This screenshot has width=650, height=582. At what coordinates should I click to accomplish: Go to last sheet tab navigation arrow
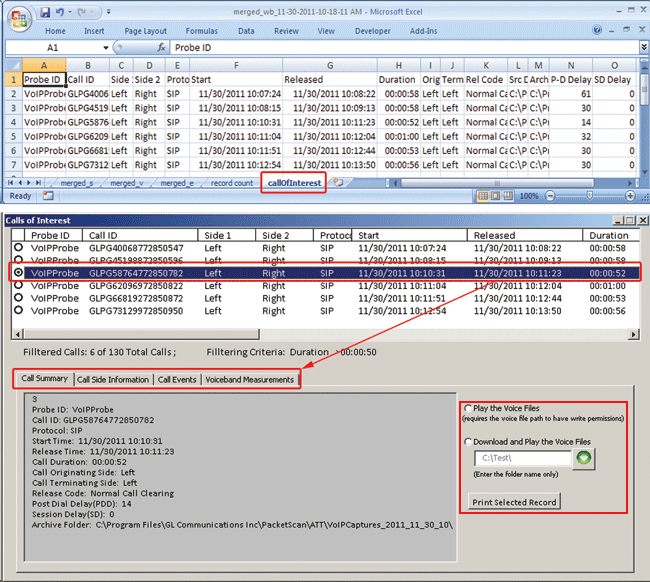tap(38, 183)
